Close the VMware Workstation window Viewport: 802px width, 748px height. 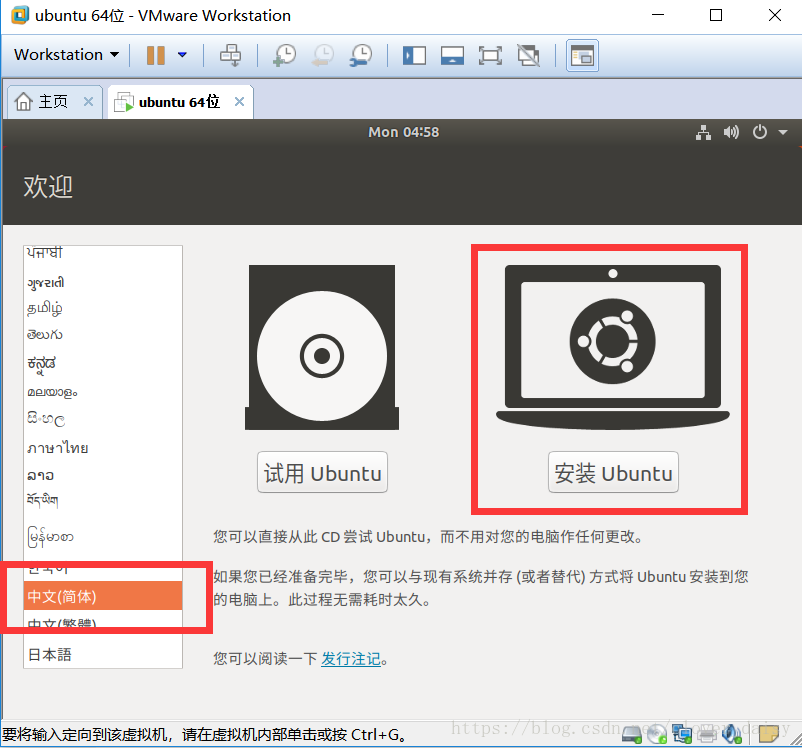[775, 15]
